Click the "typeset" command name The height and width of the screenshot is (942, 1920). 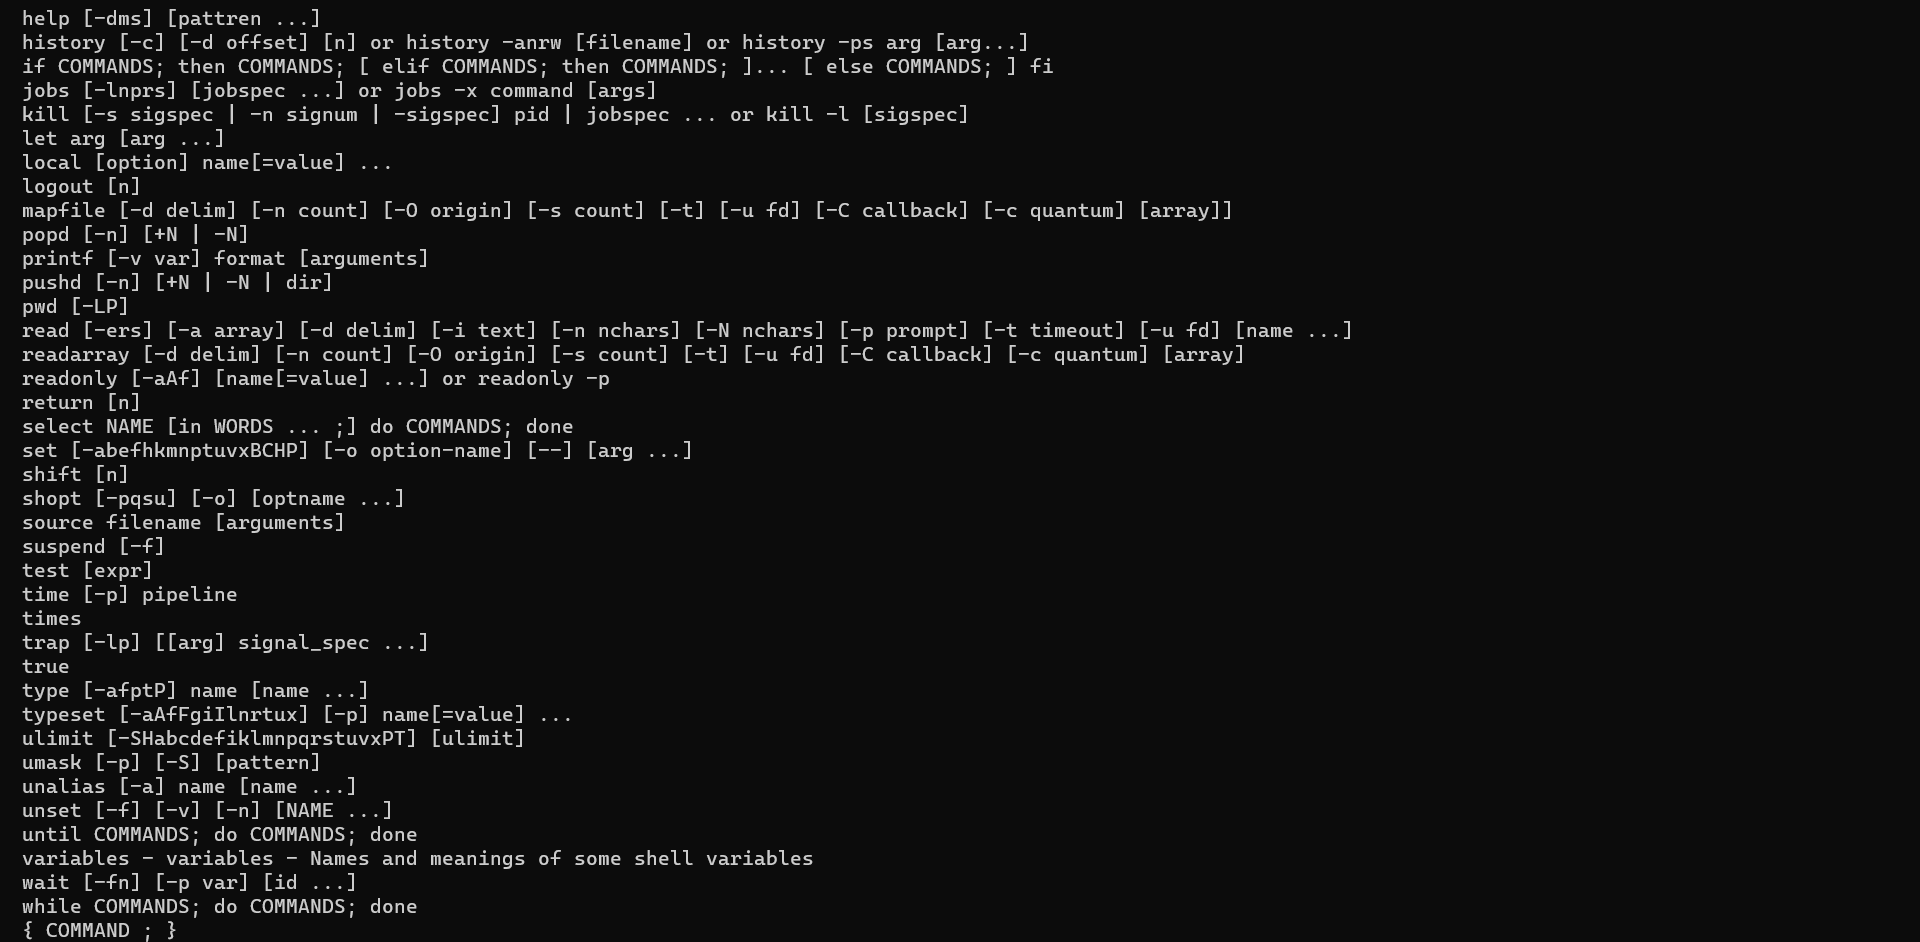coord(63,715)
